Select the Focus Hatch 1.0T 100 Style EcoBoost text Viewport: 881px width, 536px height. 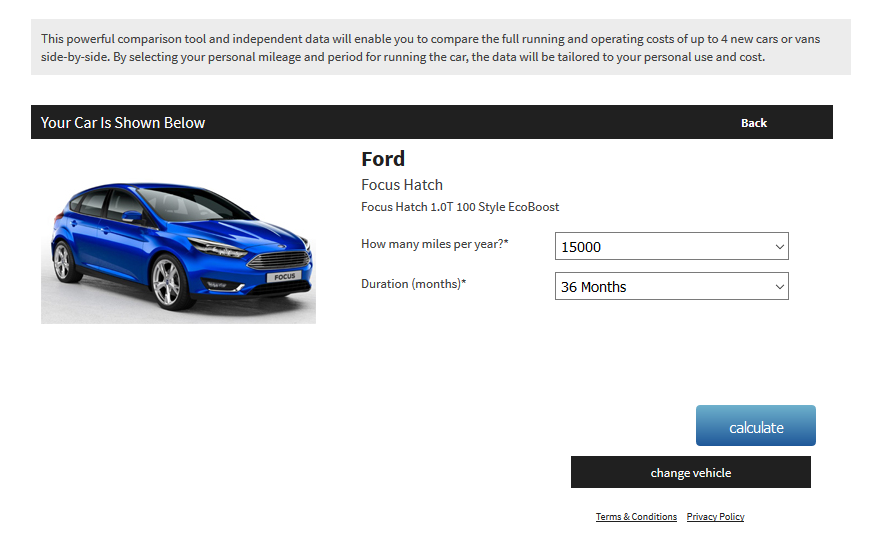coord(460,207)
